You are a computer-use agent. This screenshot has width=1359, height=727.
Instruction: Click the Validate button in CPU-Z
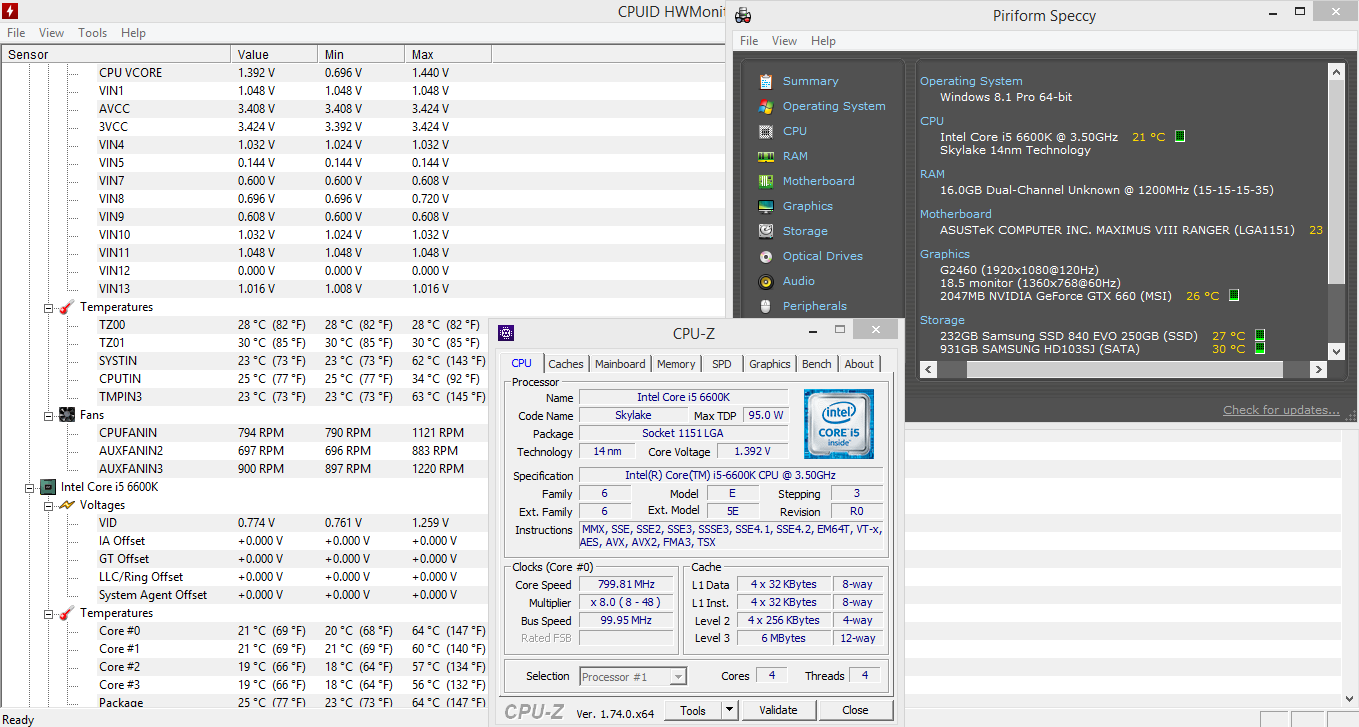[778, 710]
